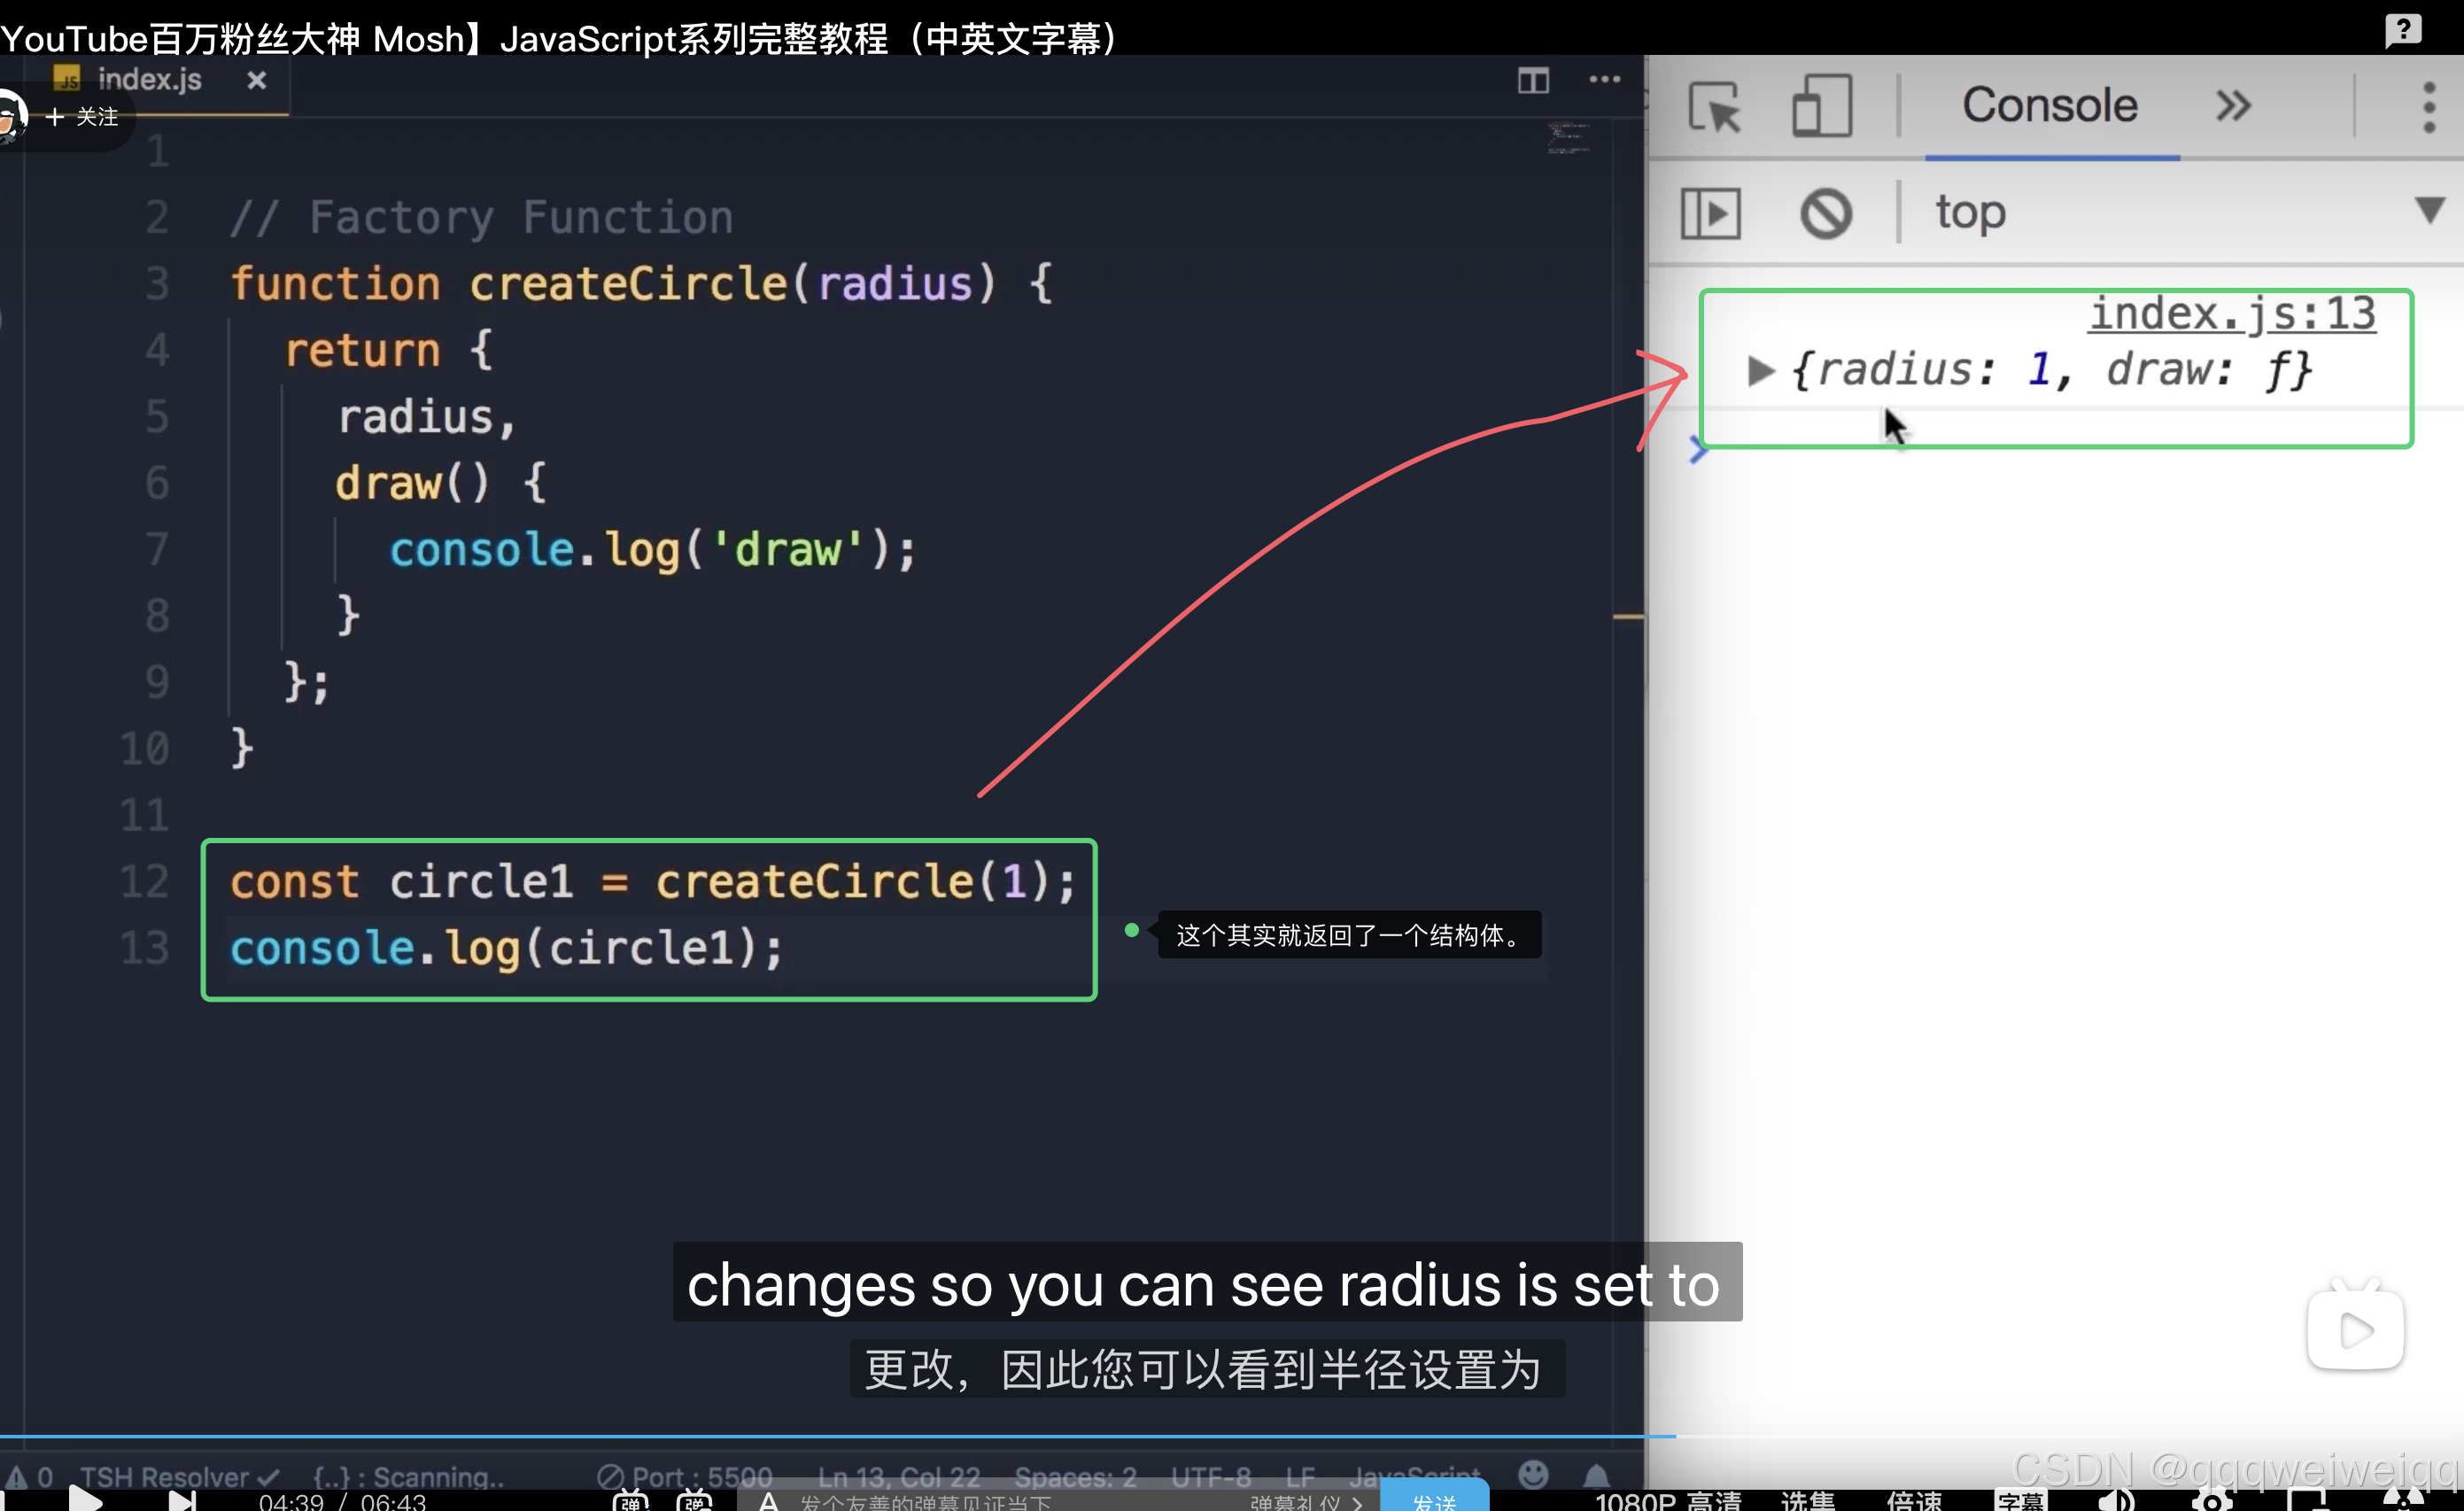Click the code line 'function createCircle(radius) {'
Image resolution: width=2464 pixels, height=1511 pixels.
point(641,284)
